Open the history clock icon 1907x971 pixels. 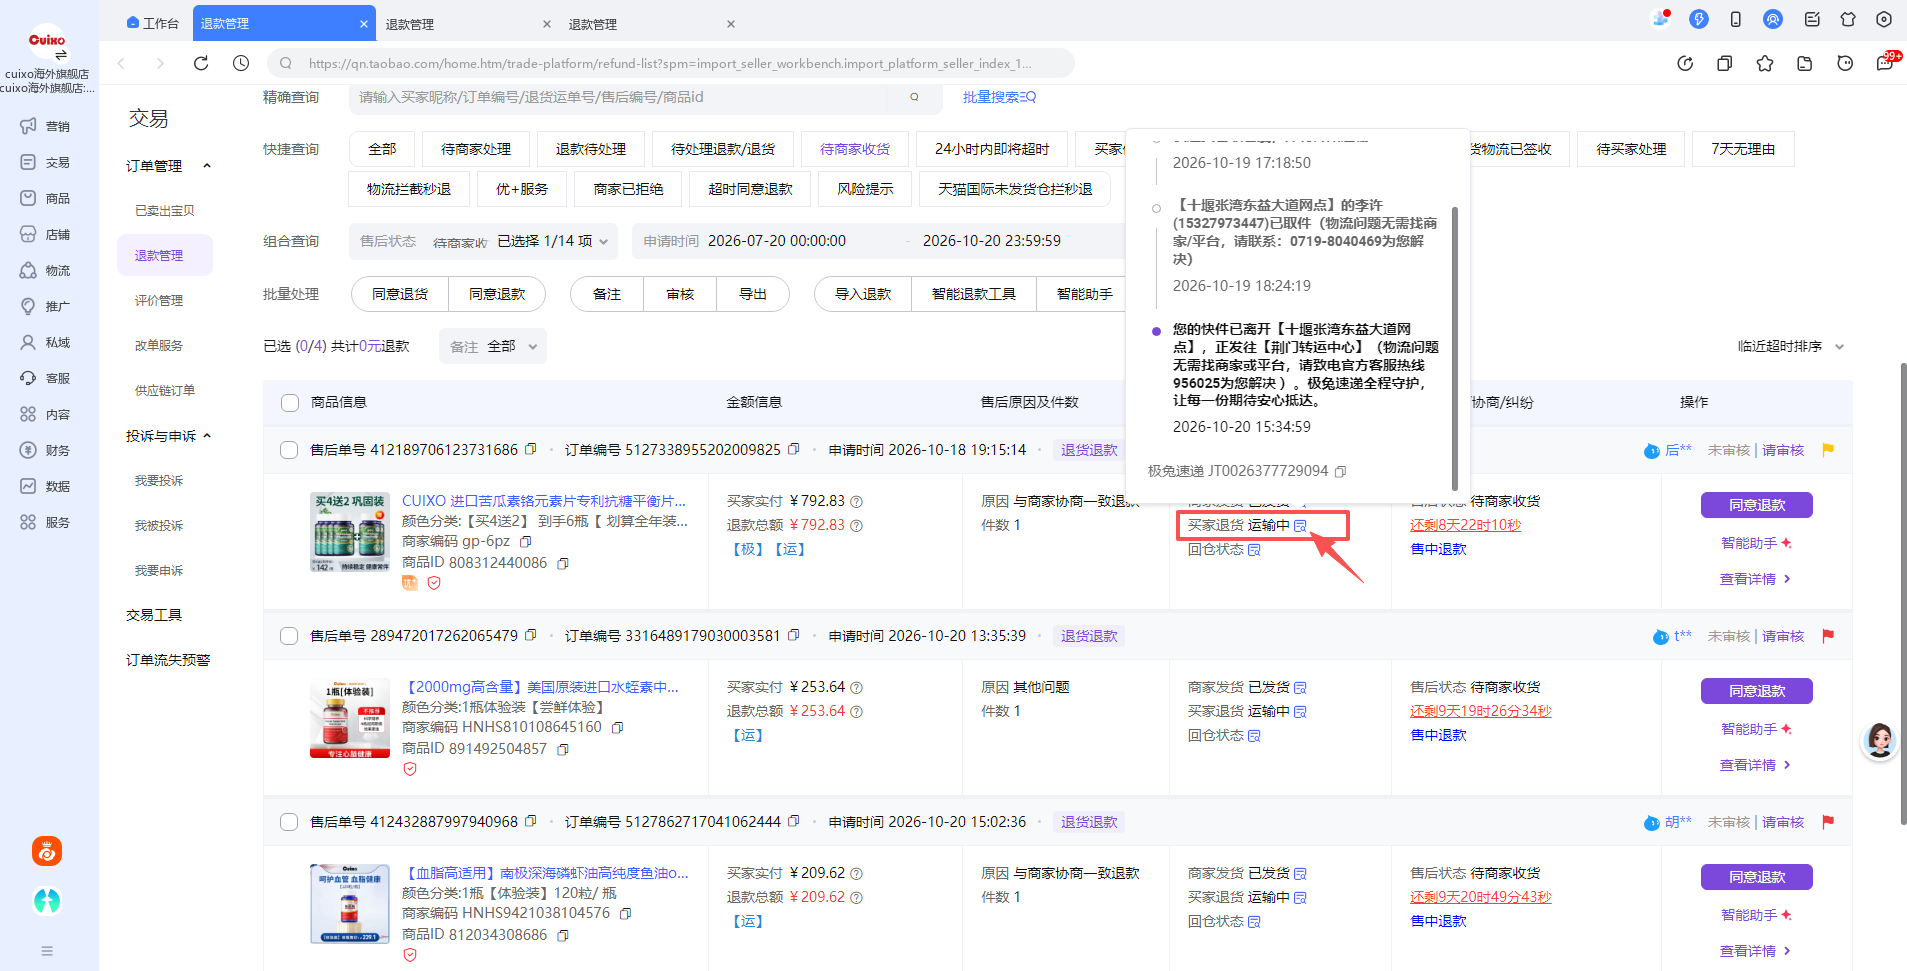pyautogui.click(x=241, y=63)
